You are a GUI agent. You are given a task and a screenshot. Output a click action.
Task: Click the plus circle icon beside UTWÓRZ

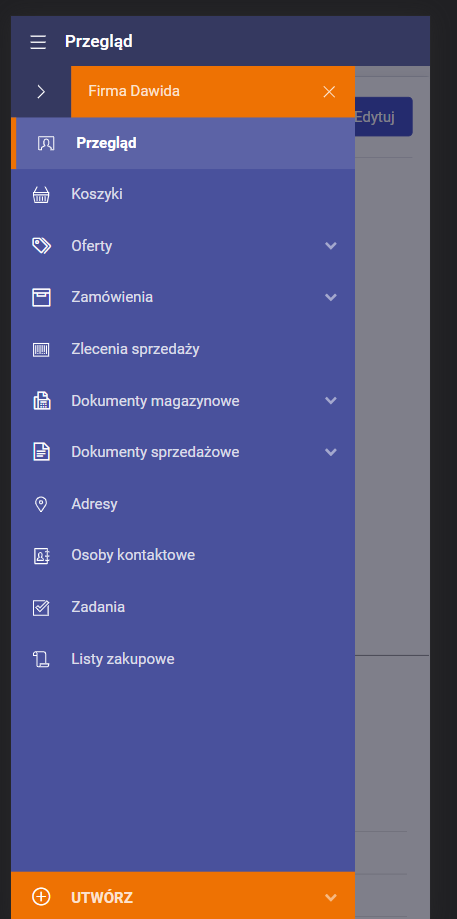tap(41, 897)
